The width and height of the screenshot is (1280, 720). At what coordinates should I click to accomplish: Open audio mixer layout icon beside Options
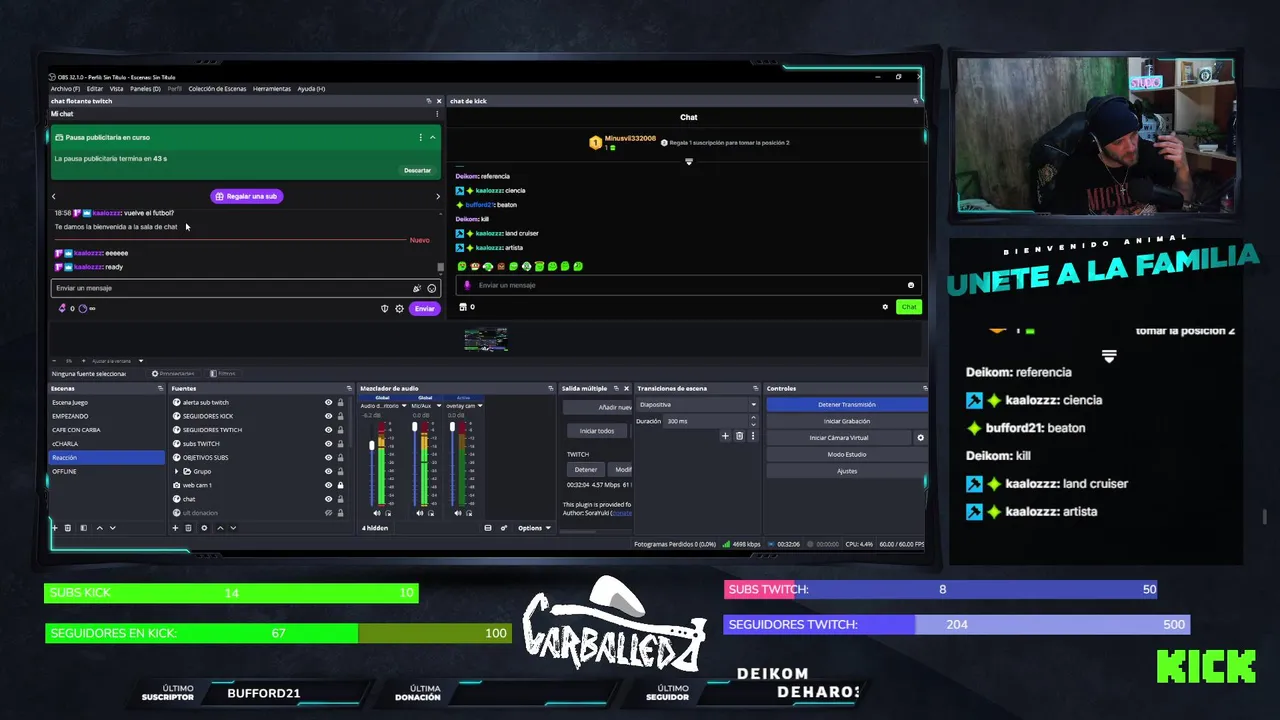[x=488, y=528]
